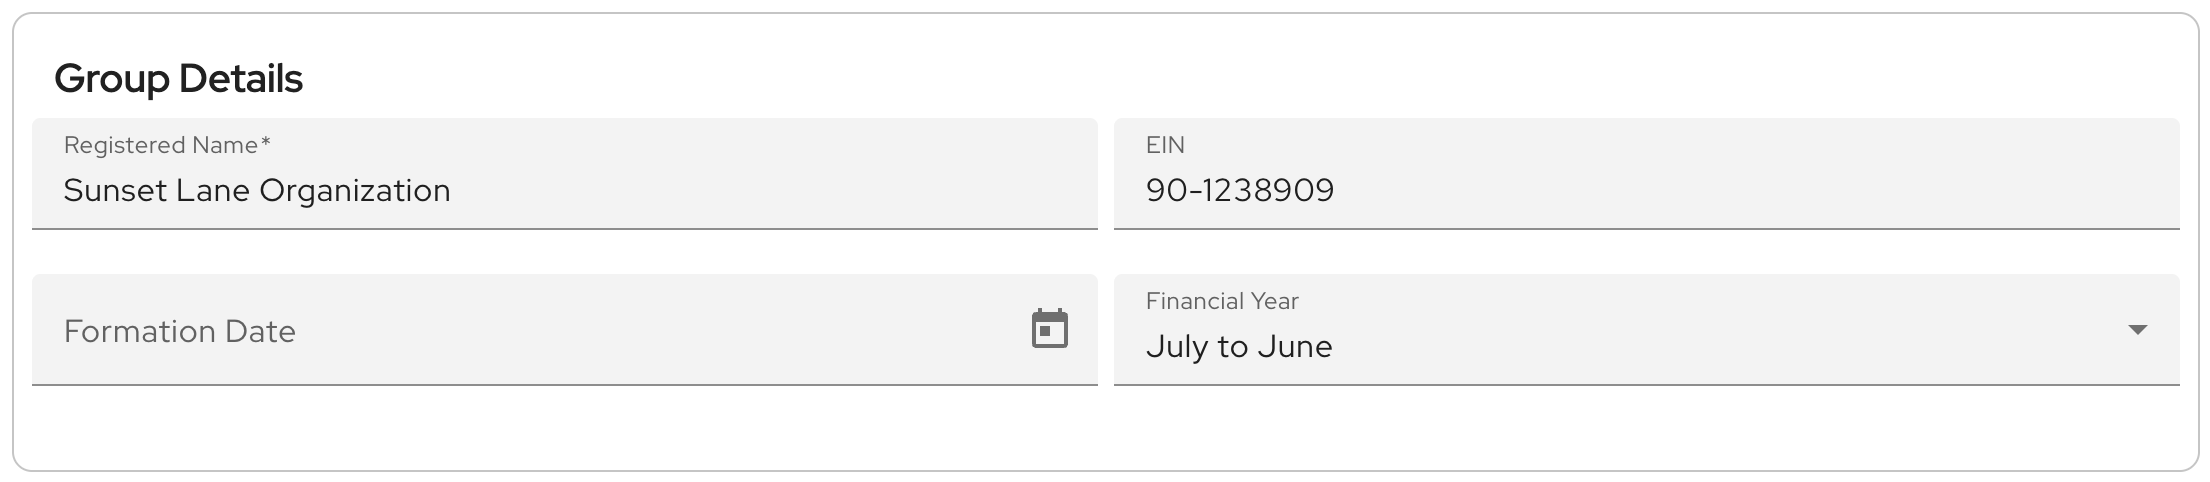Open the Formation Date calendar picker

click(x=1049, y=329)
